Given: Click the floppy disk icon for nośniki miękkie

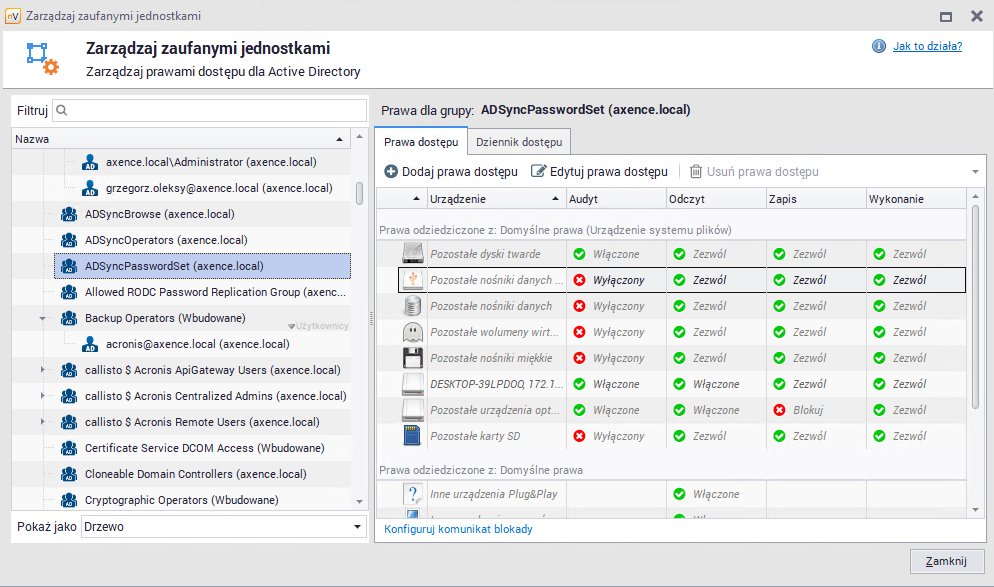Looking at the screenshot, I should tap(413, 358).
